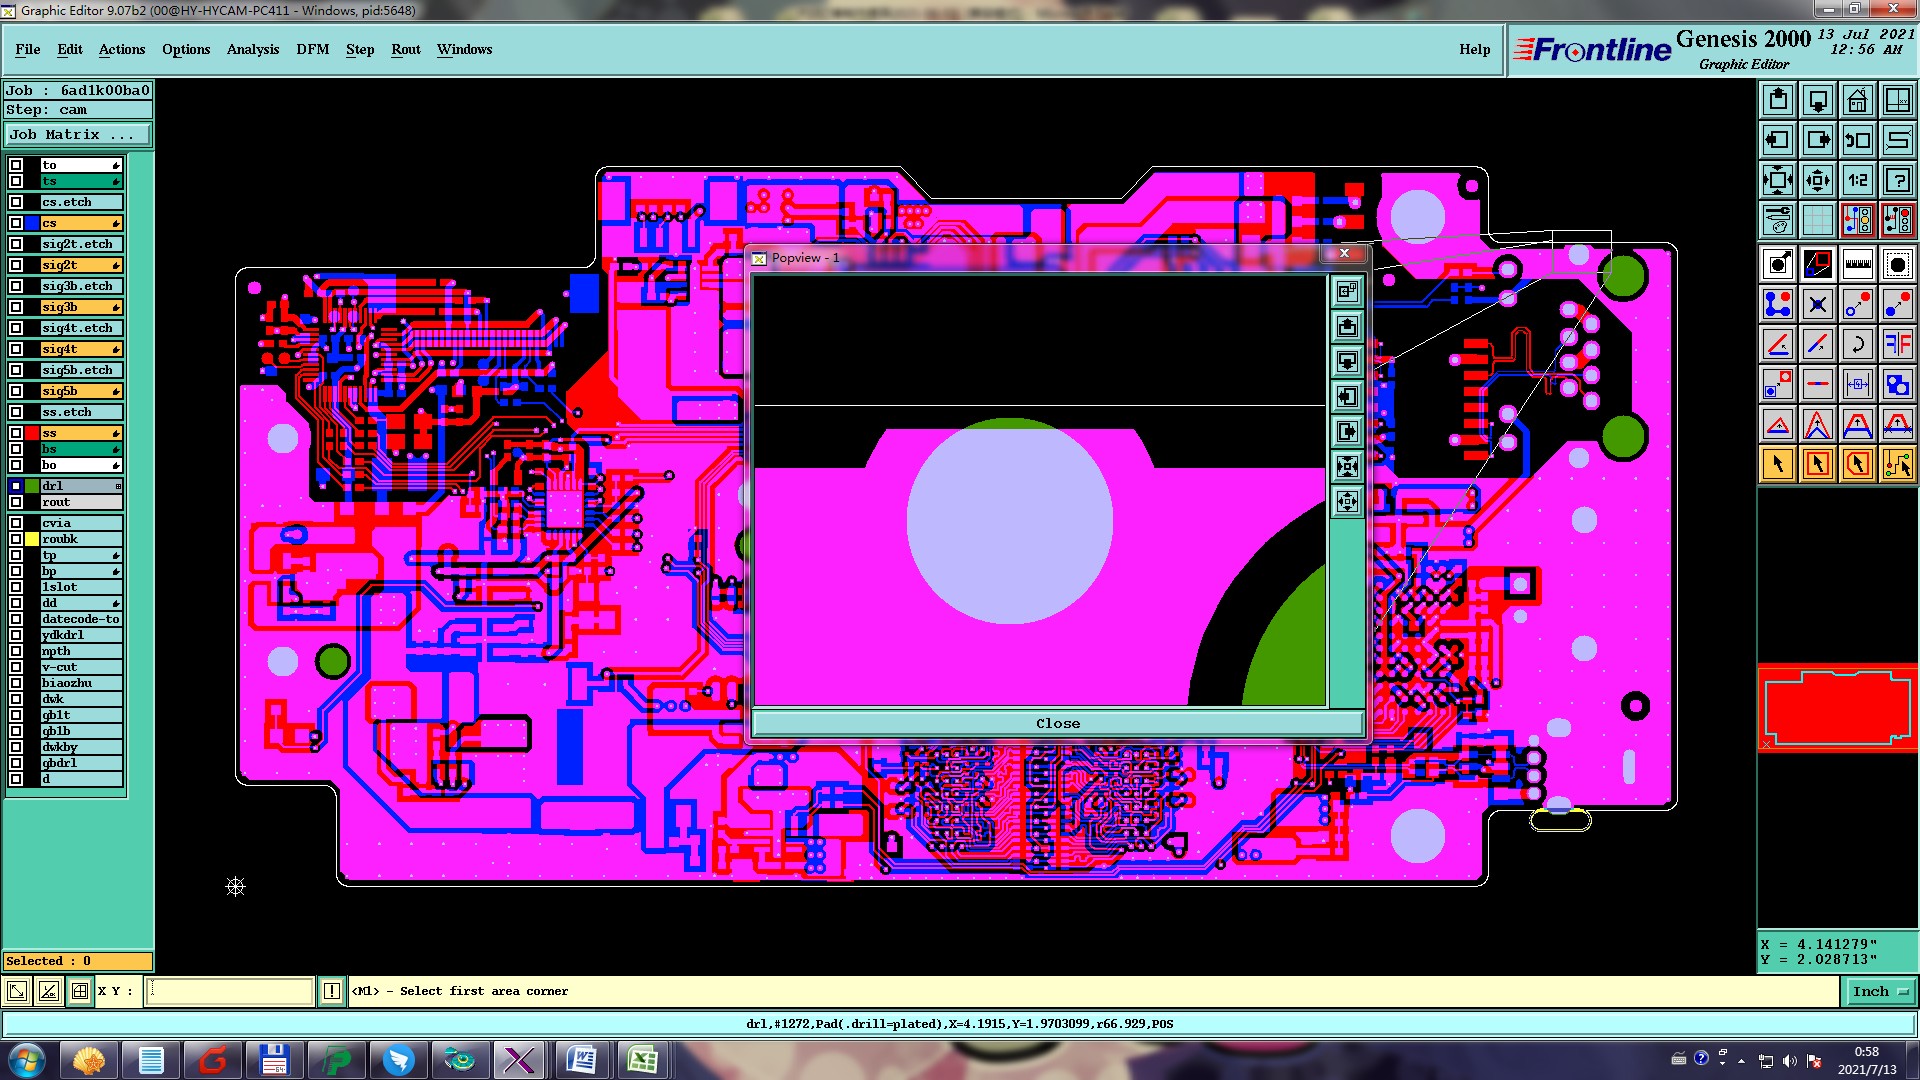Click the blue color swatch of cs layer

pyautogui.click(x=32, y=223)
